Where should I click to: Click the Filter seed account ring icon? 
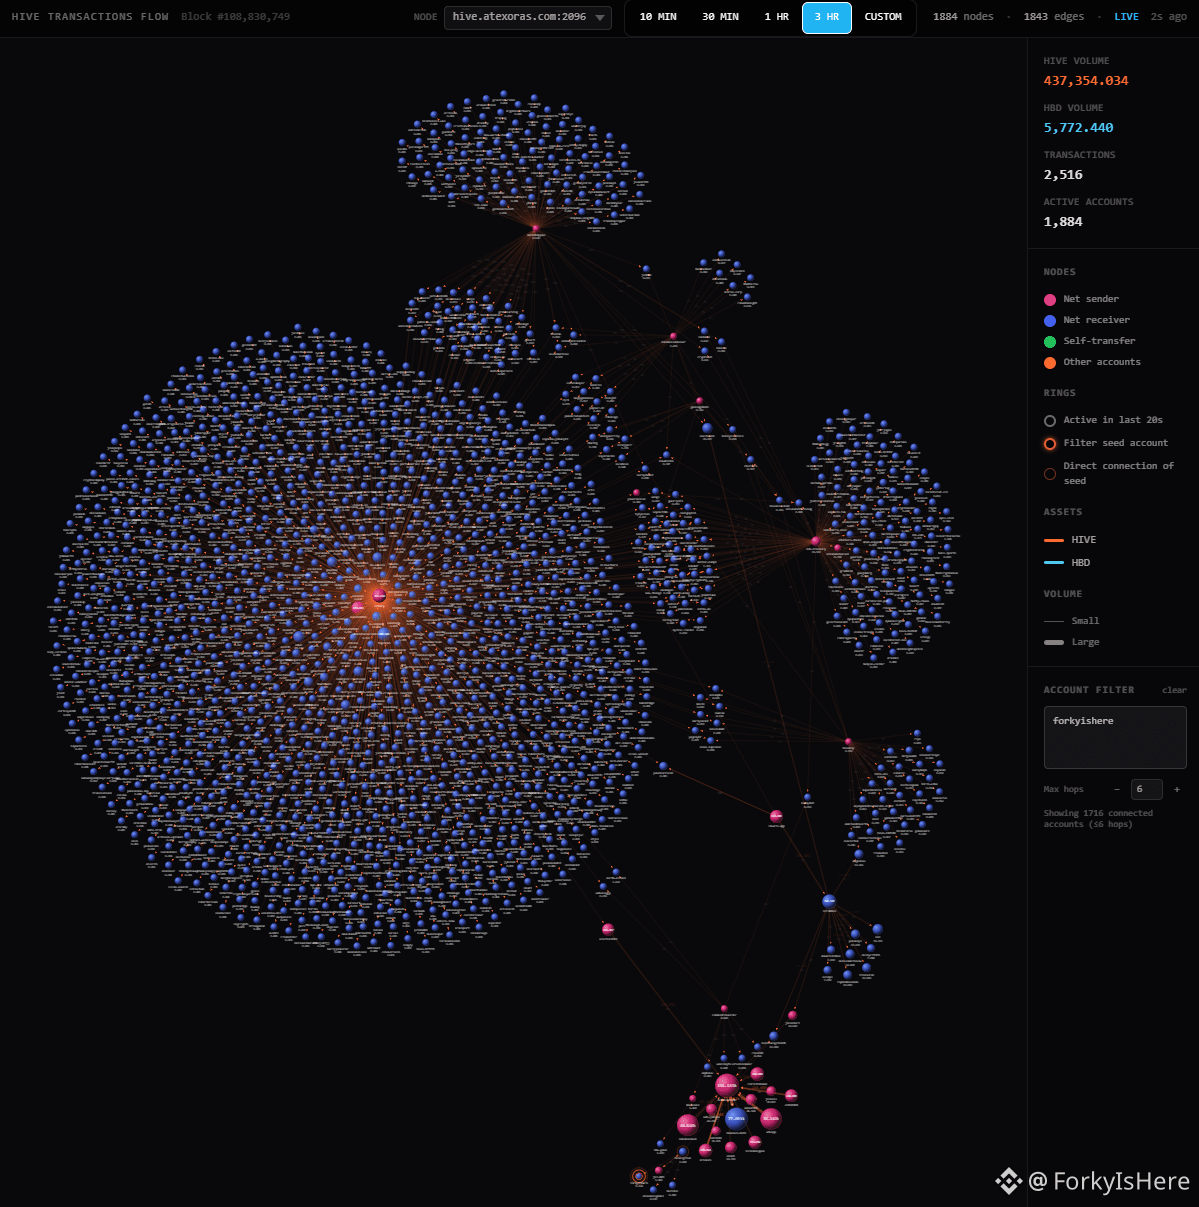(1050, 444)
